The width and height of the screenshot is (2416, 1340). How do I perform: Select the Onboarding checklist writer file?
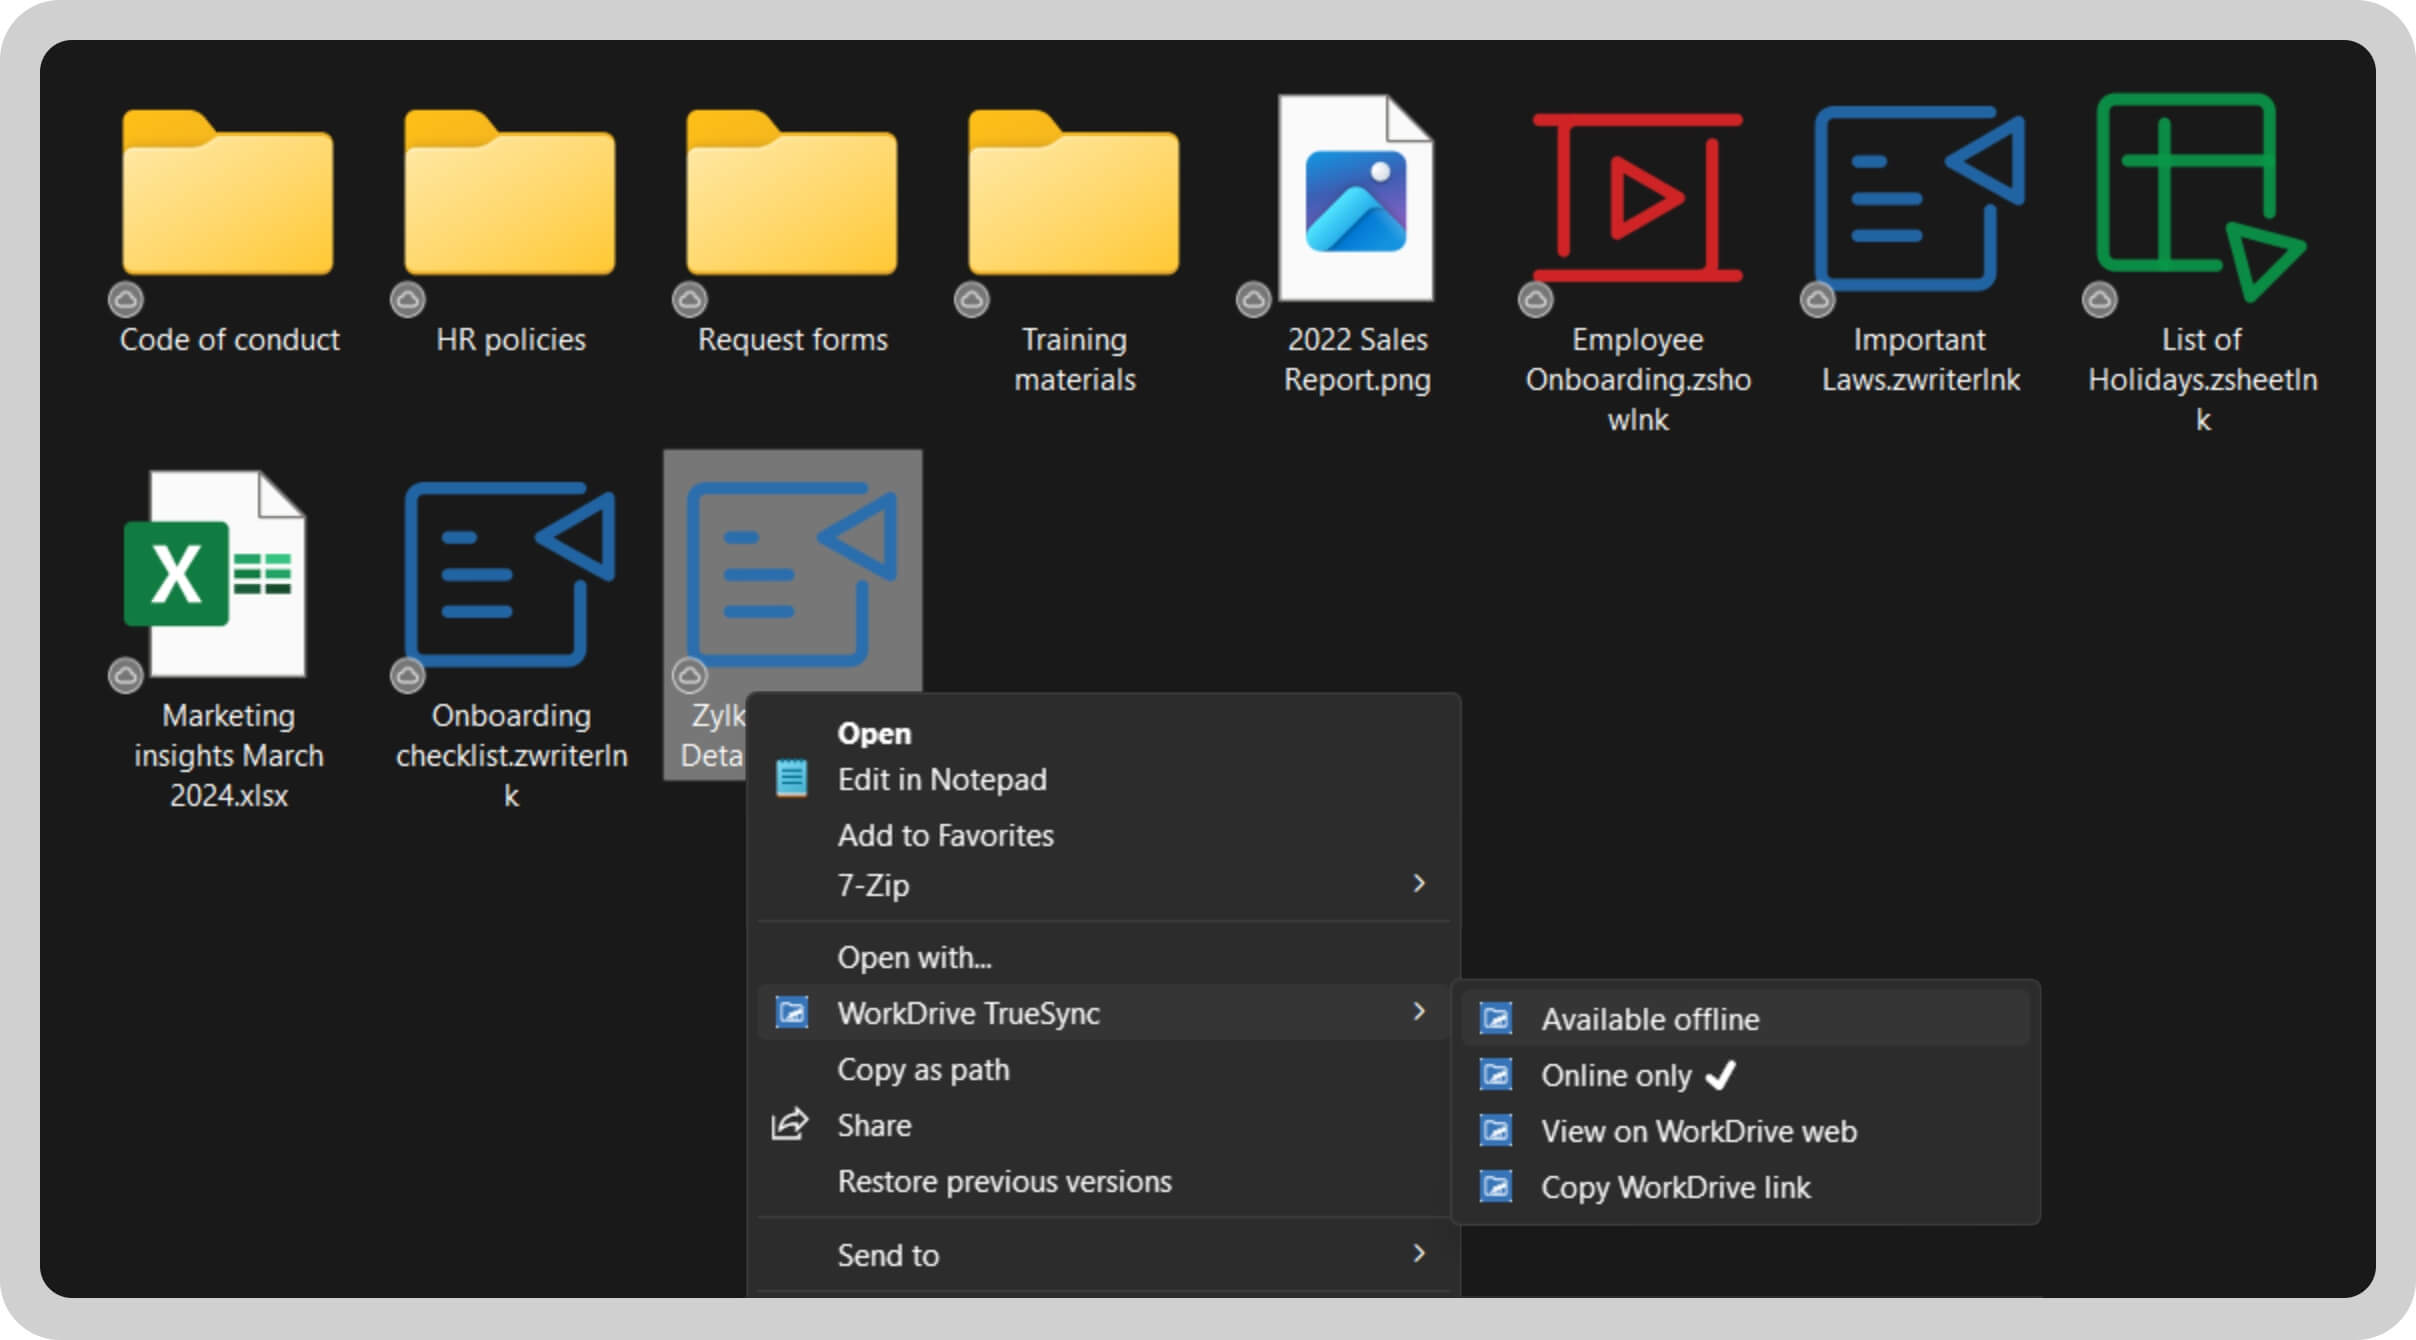point(510,575)
